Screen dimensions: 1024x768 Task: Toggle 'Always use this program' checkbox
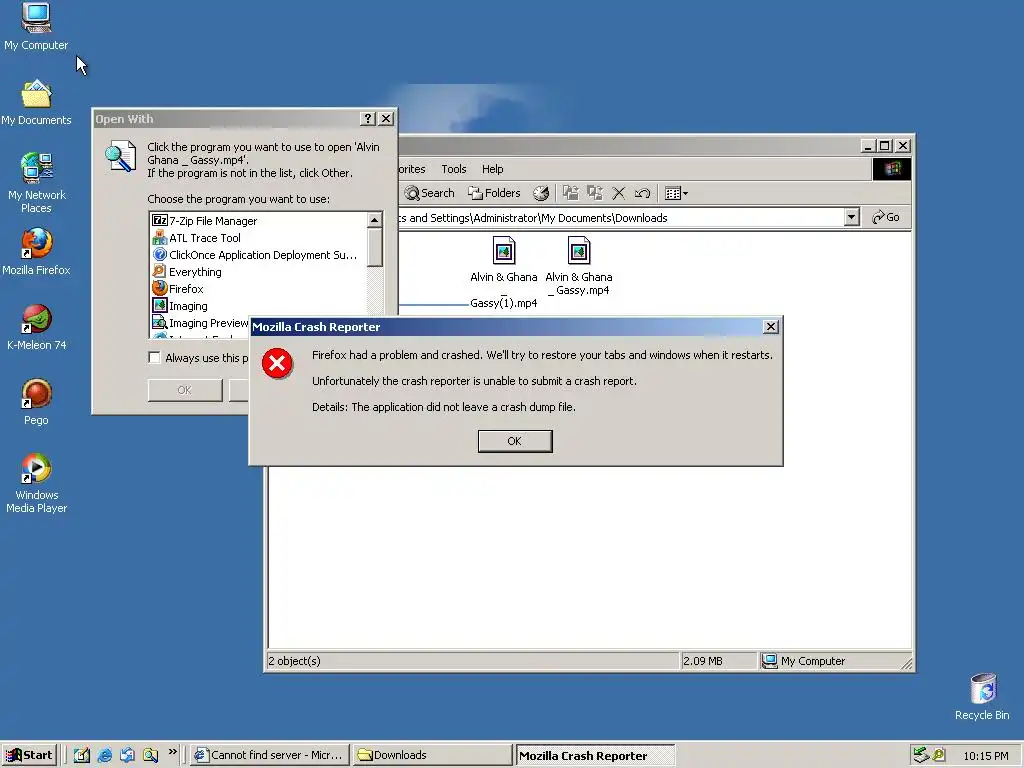click(154, 357)
